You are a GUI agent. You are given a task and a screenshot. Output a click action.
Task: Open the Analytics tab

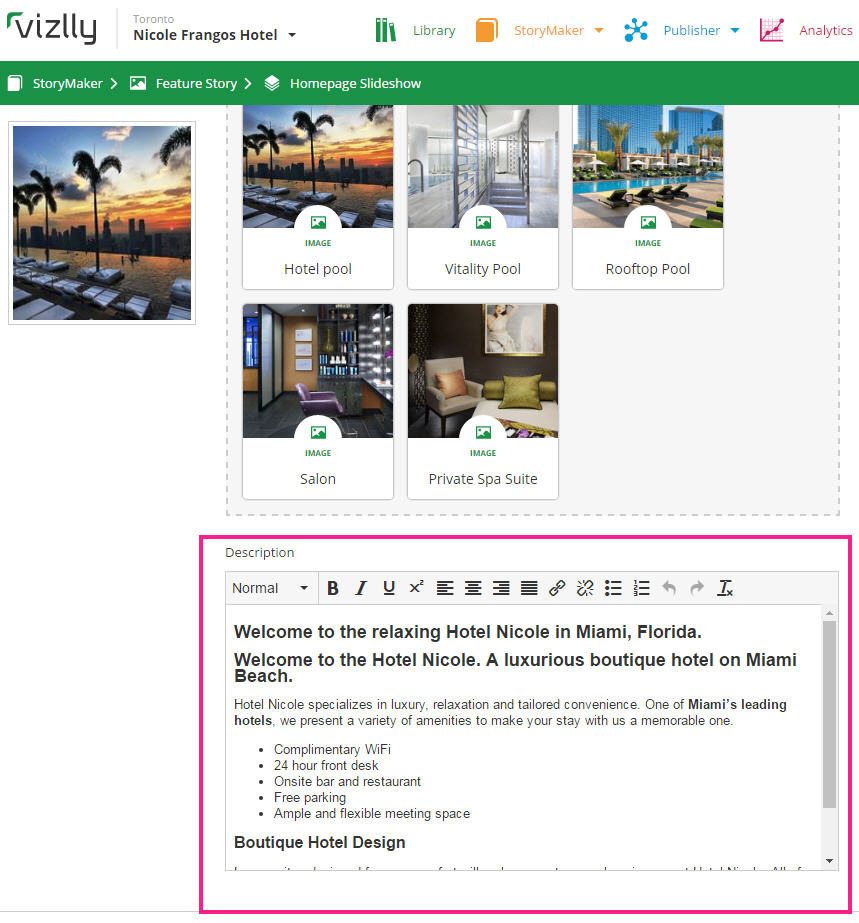(x=825, y=30)
